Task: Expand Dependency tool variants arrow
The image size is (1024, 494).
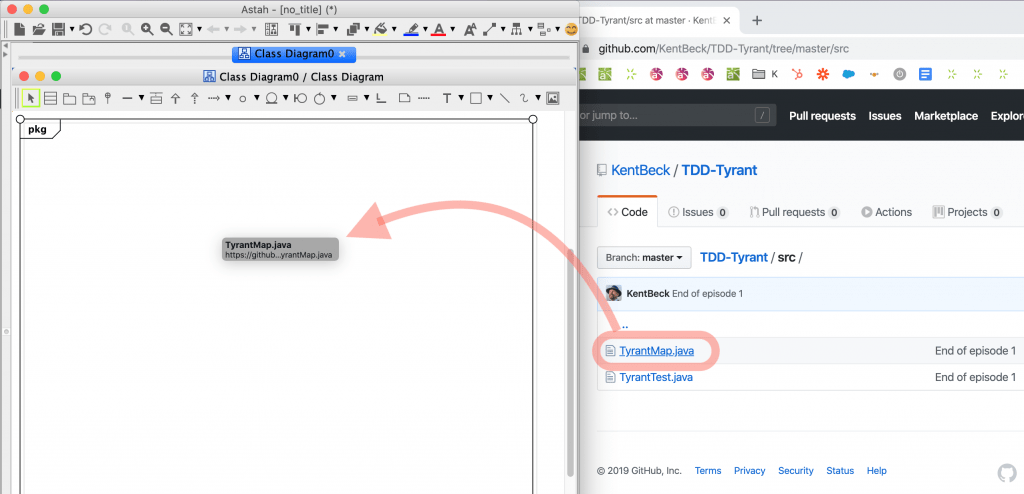Action: point(228,98)
